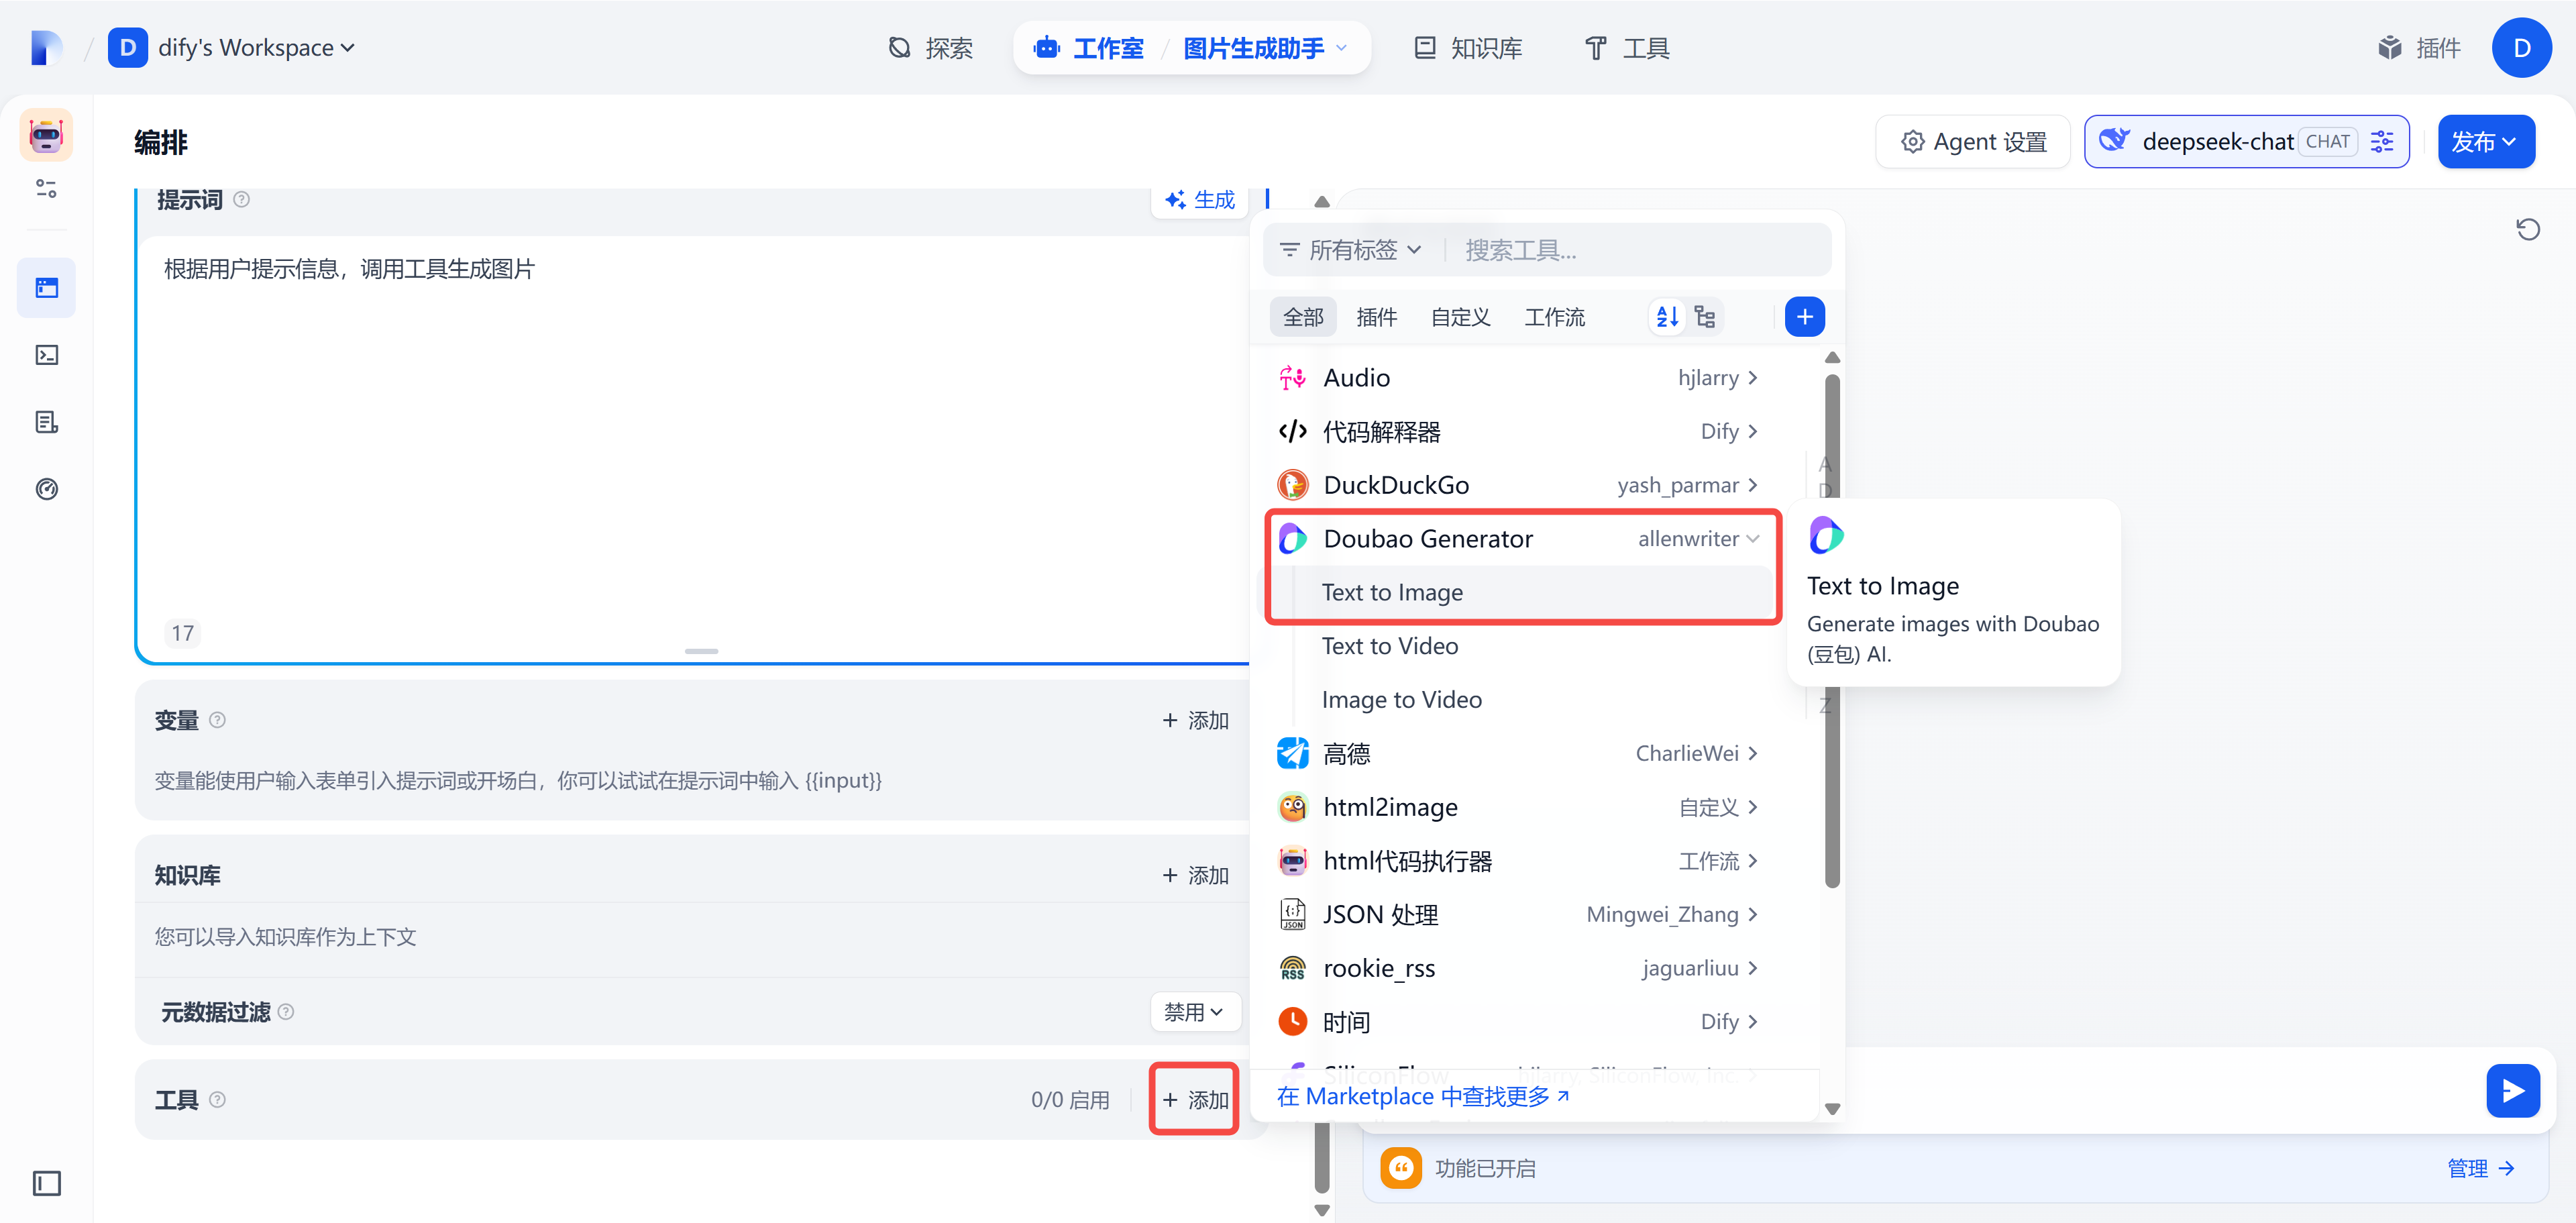Viewport: 2576px width, 1223px height.
Task: Click the Agent 设置 button
Action: pyautogui.click(x=1973, y=142)
